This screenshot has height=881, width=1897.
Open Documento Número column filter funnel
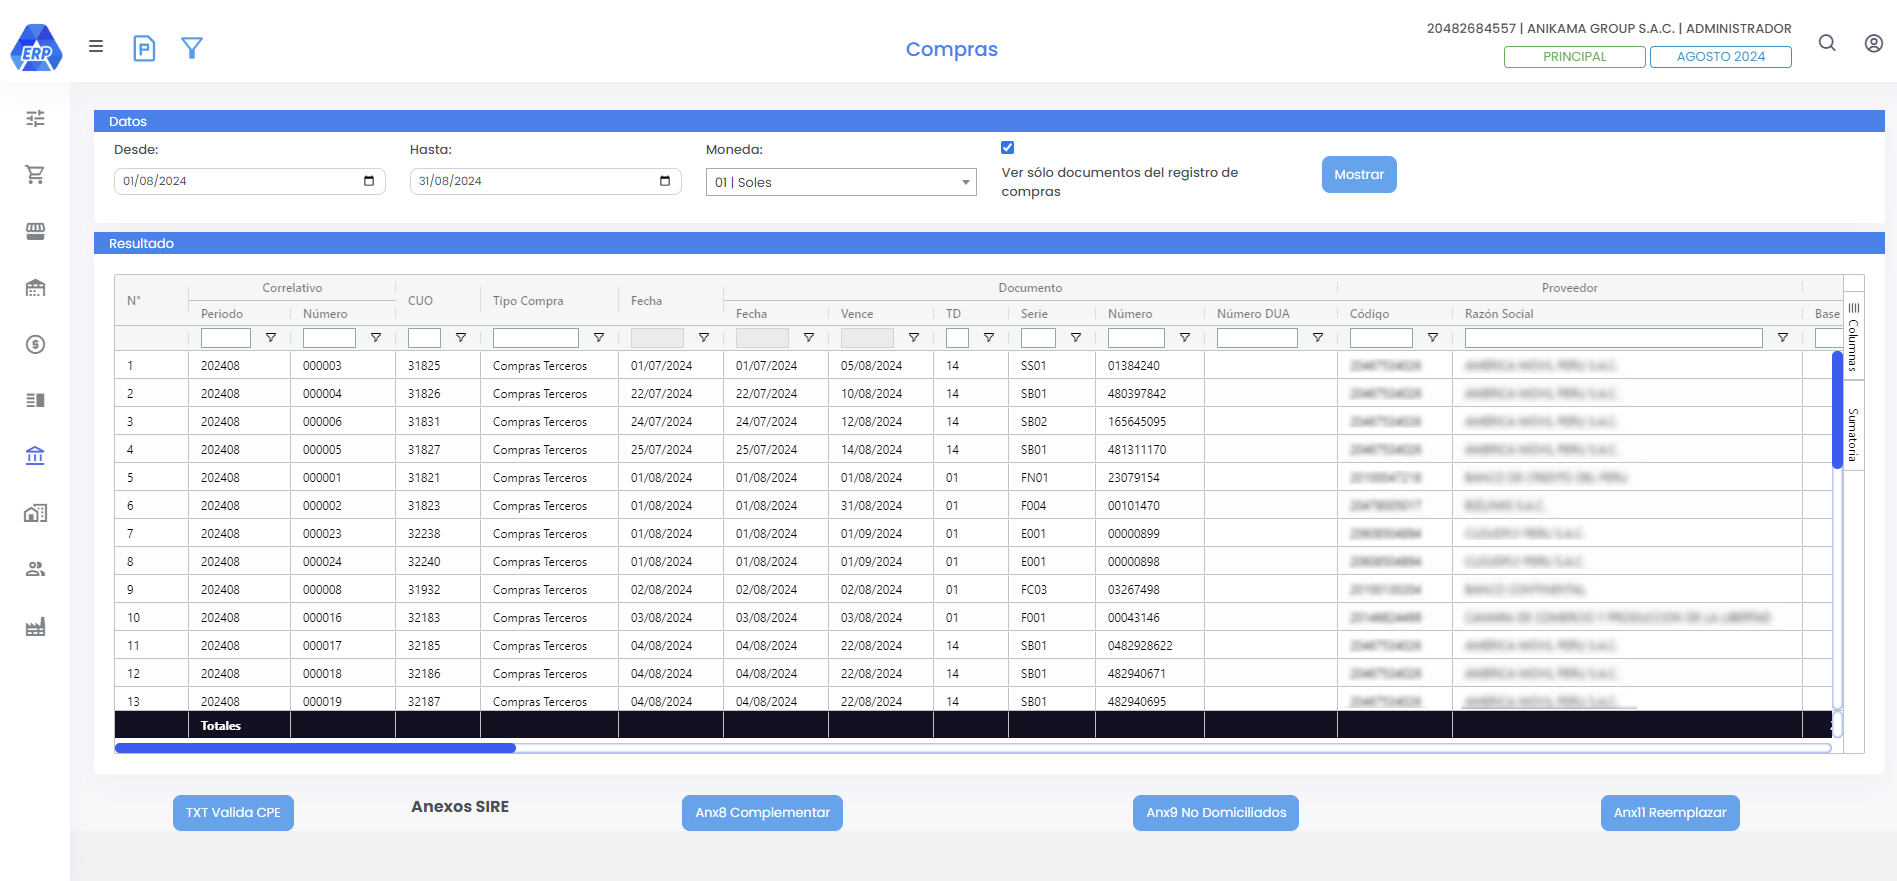pyautogui.click(x=1185, y=338)
